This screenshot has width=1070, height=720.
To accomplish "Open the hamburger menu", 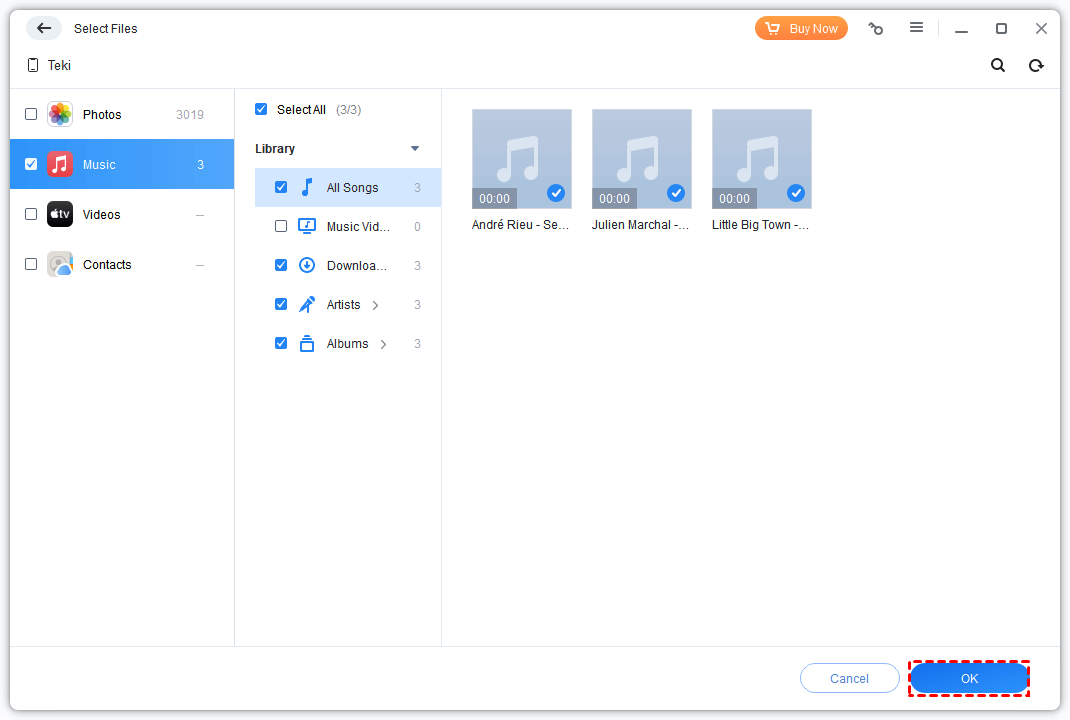I will point(916,28).
